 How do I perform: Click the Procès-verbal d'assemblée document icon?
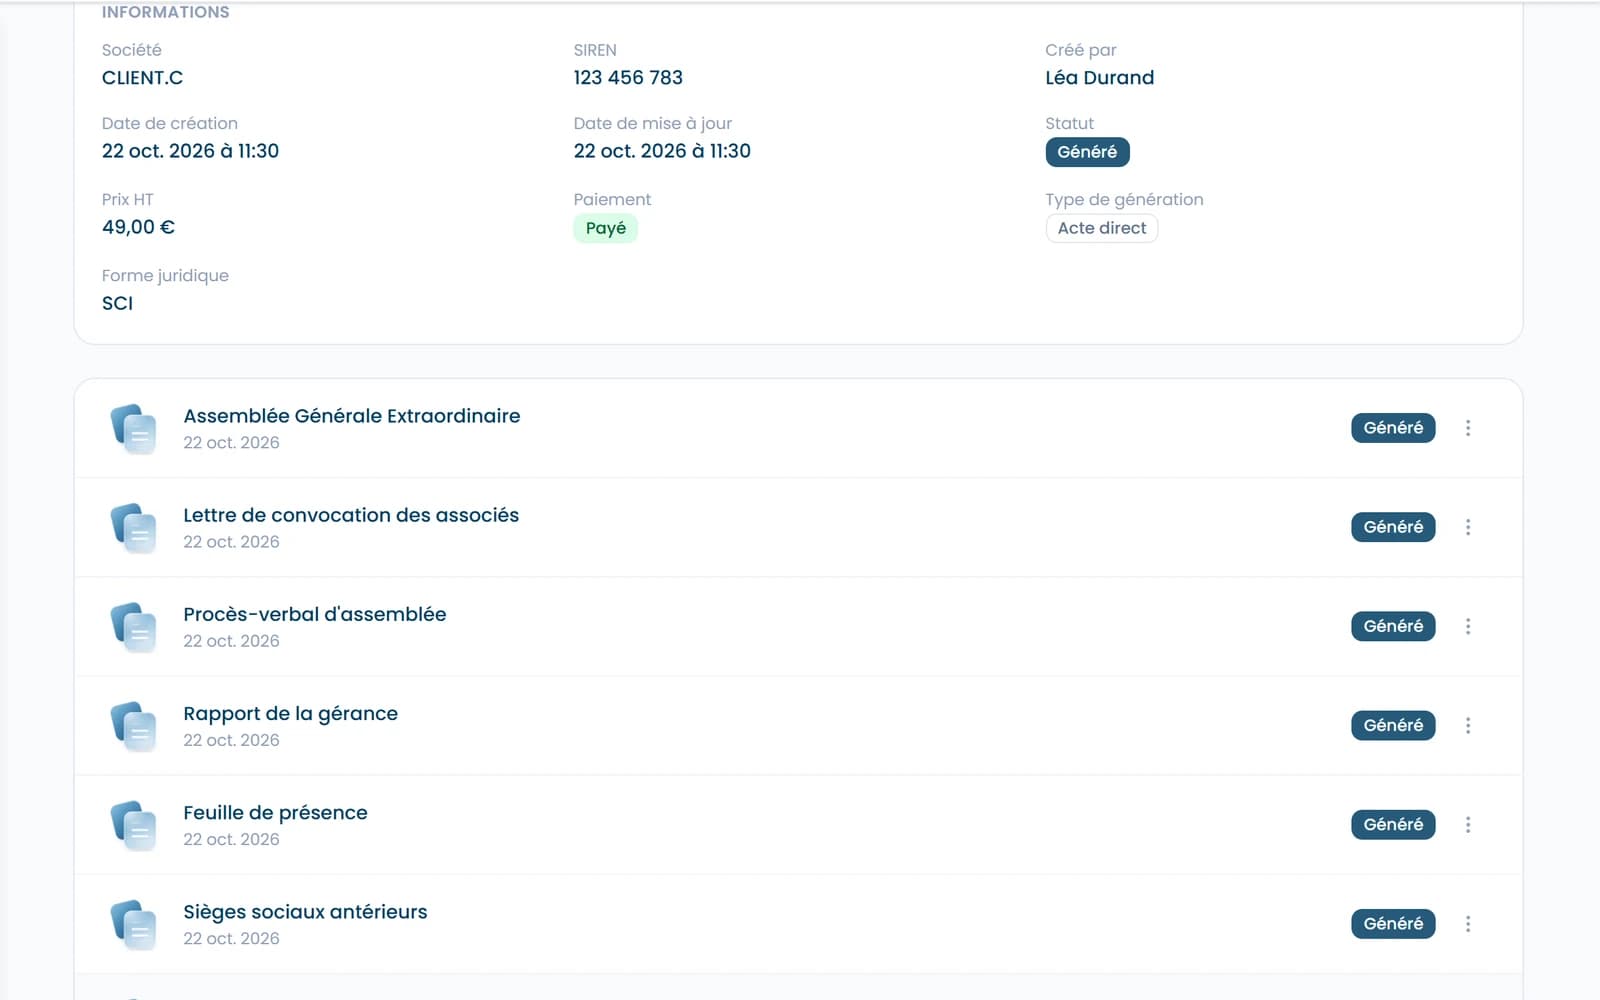133,627
